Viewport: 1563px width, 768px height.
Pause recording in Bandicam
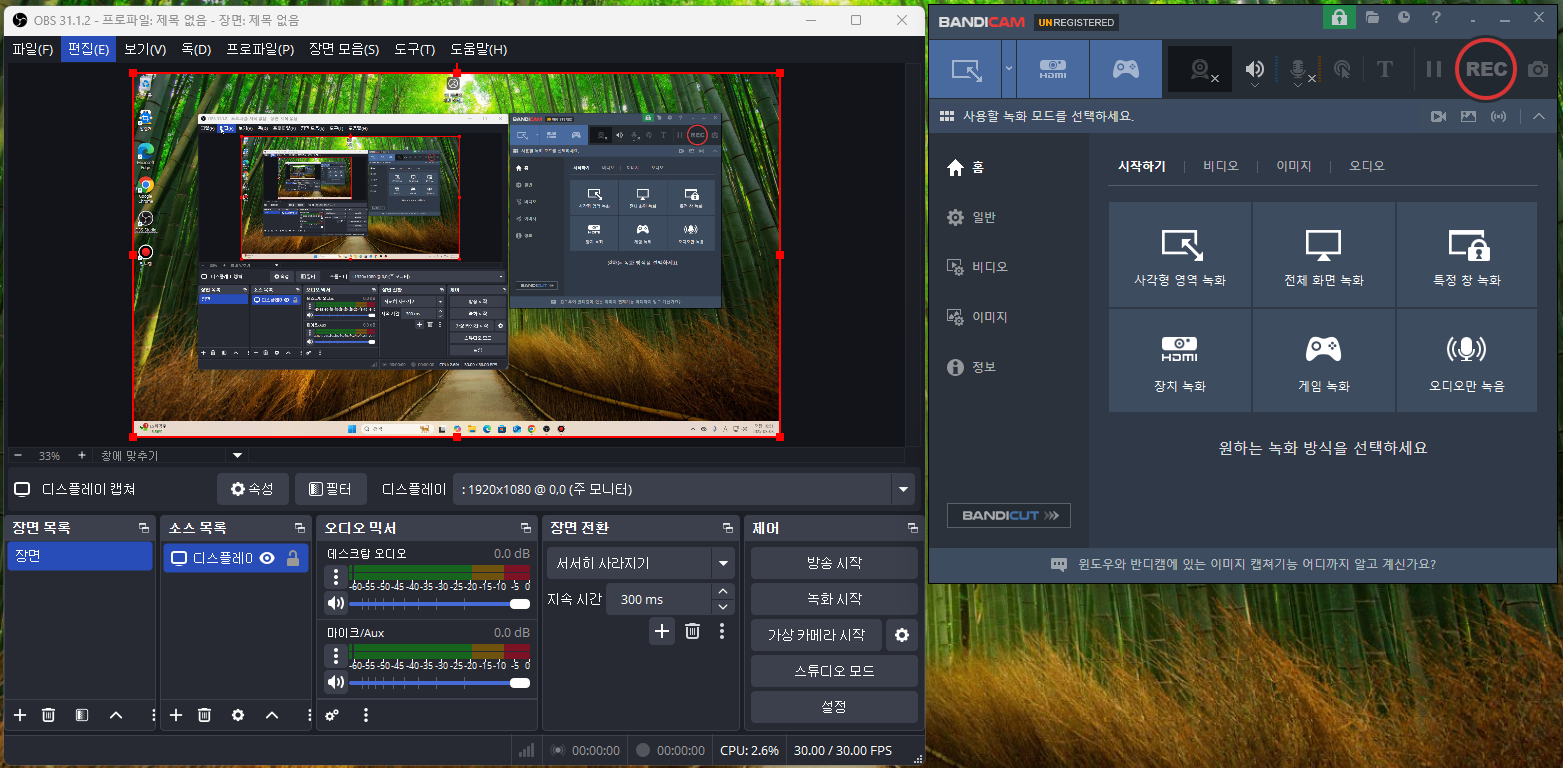[1434, 69]
